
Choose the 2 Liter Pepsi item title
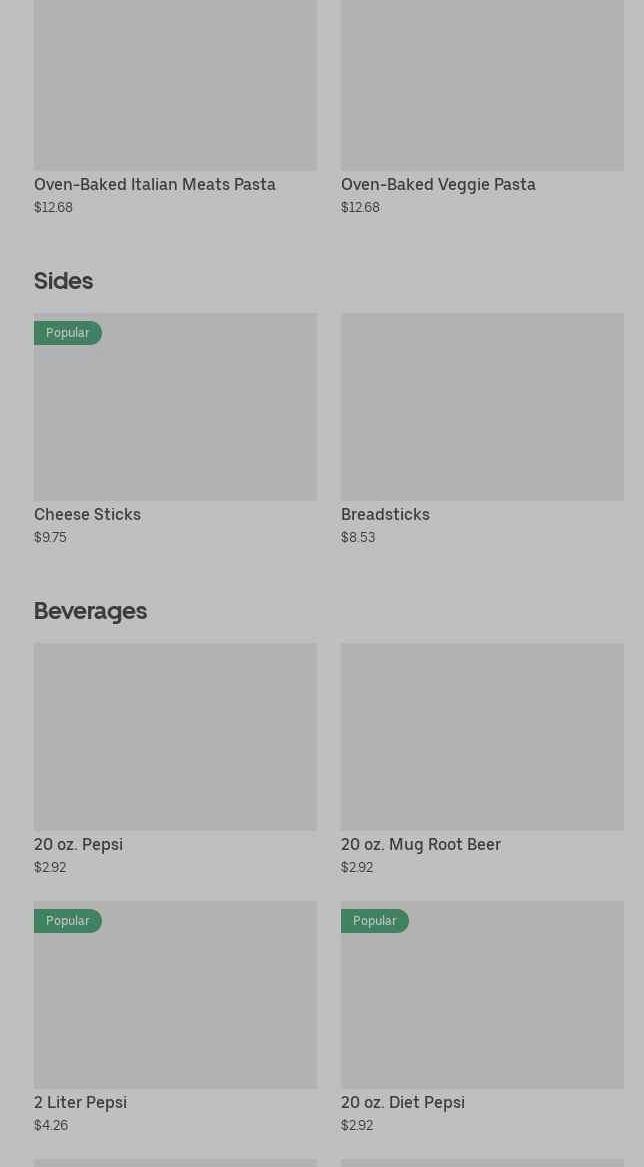pyautogui.click(x=80, y=1102)
